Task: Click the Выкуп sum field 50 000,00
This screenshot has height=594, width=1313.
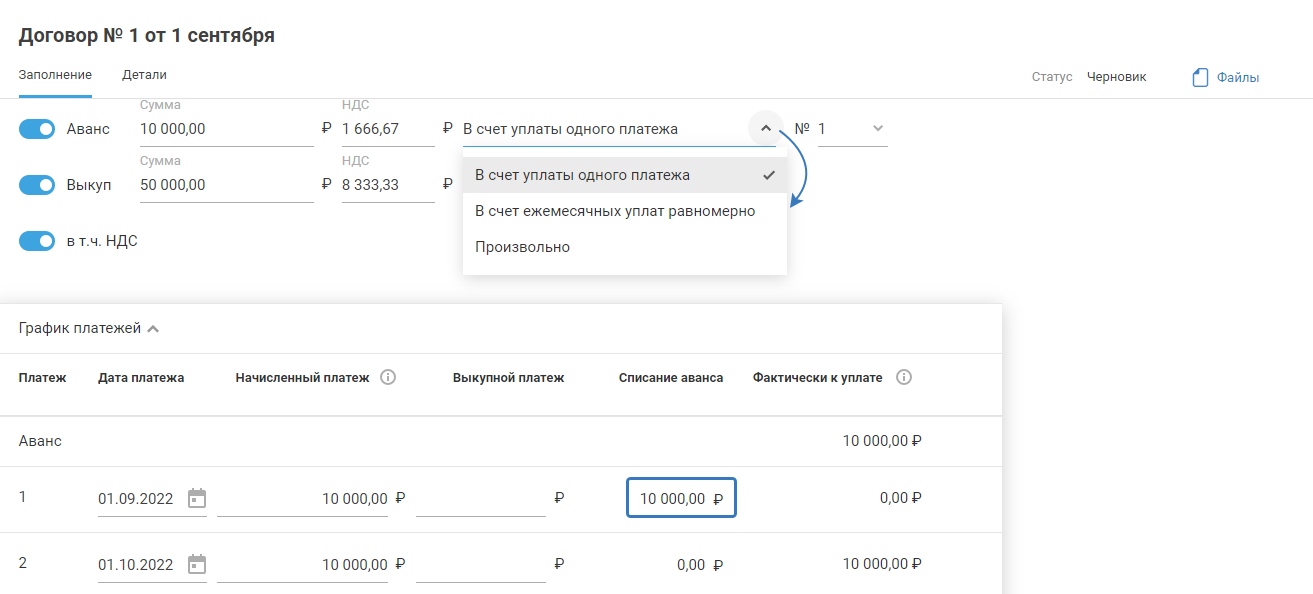Action: [226, 185]
